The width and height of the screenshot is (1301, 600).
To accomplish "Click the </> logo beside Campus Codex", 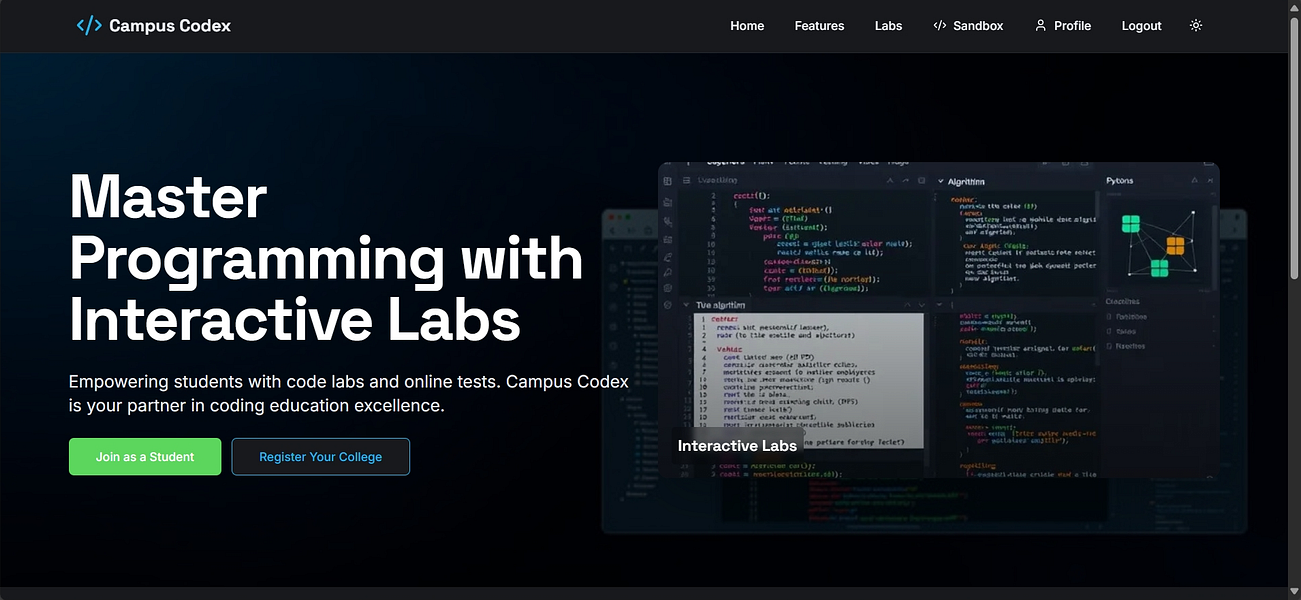I will click(x=88, y=25).
